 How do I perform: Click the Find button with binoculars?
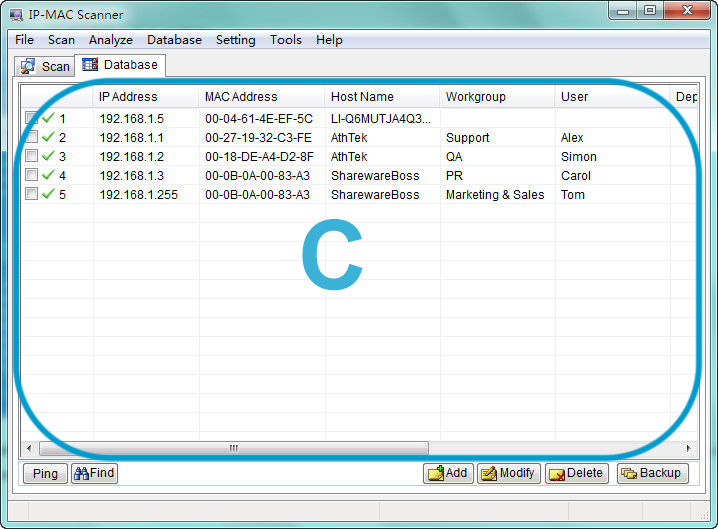tap(94, 473)
